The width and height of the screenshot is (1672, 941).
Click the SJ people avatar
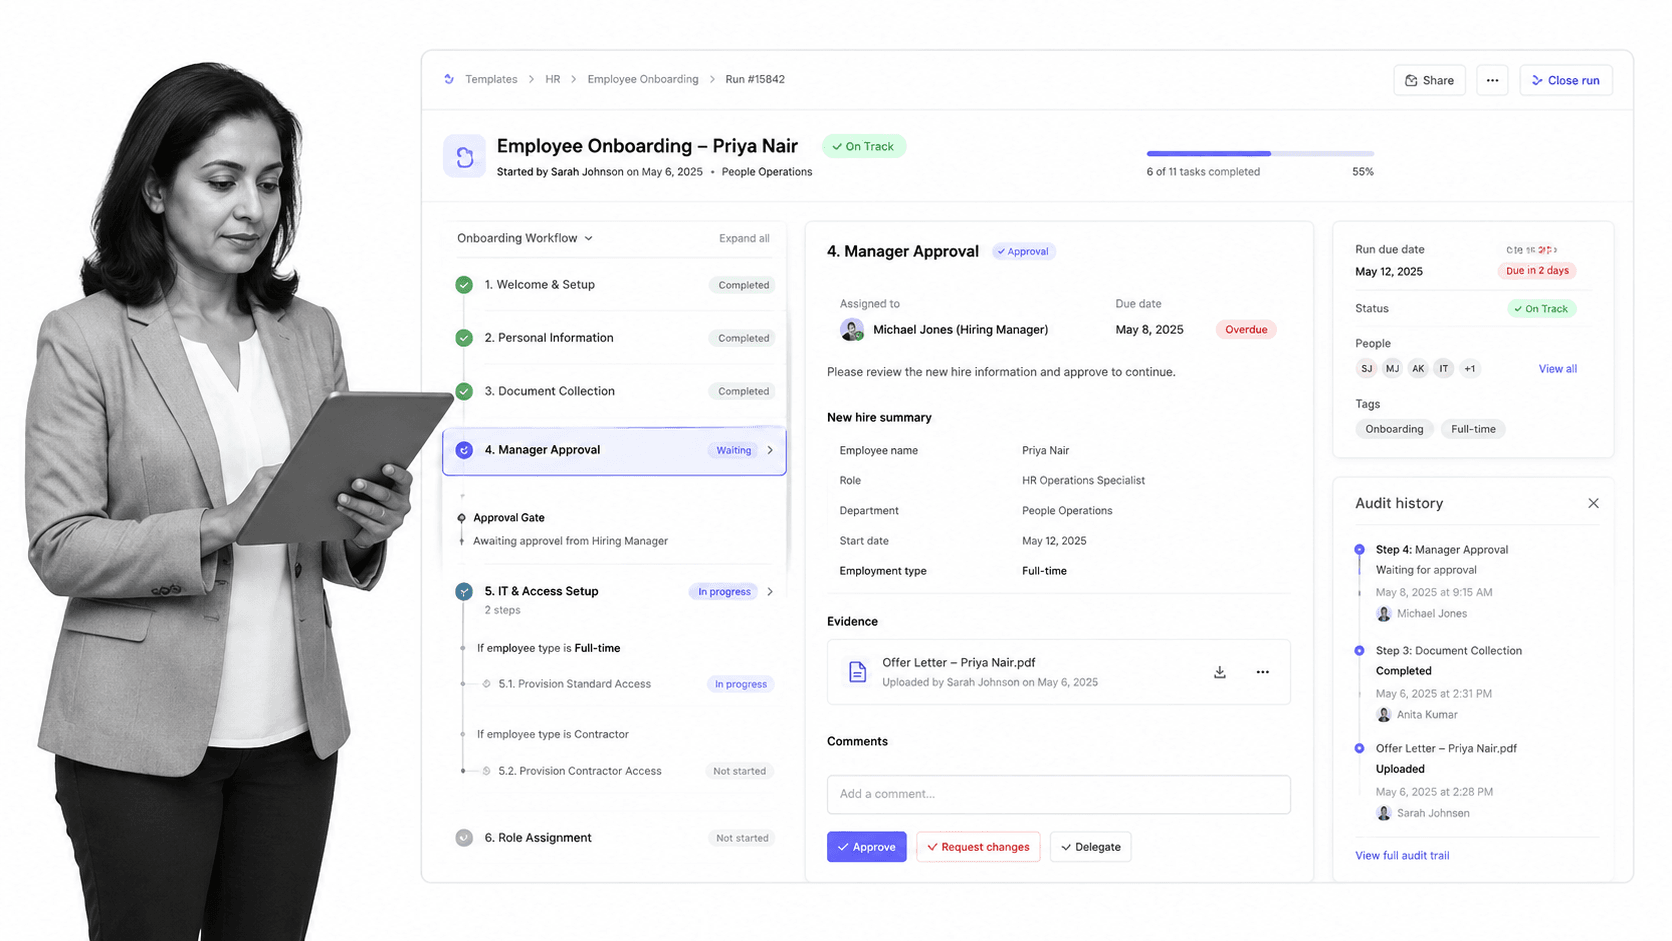[1366, 369]
